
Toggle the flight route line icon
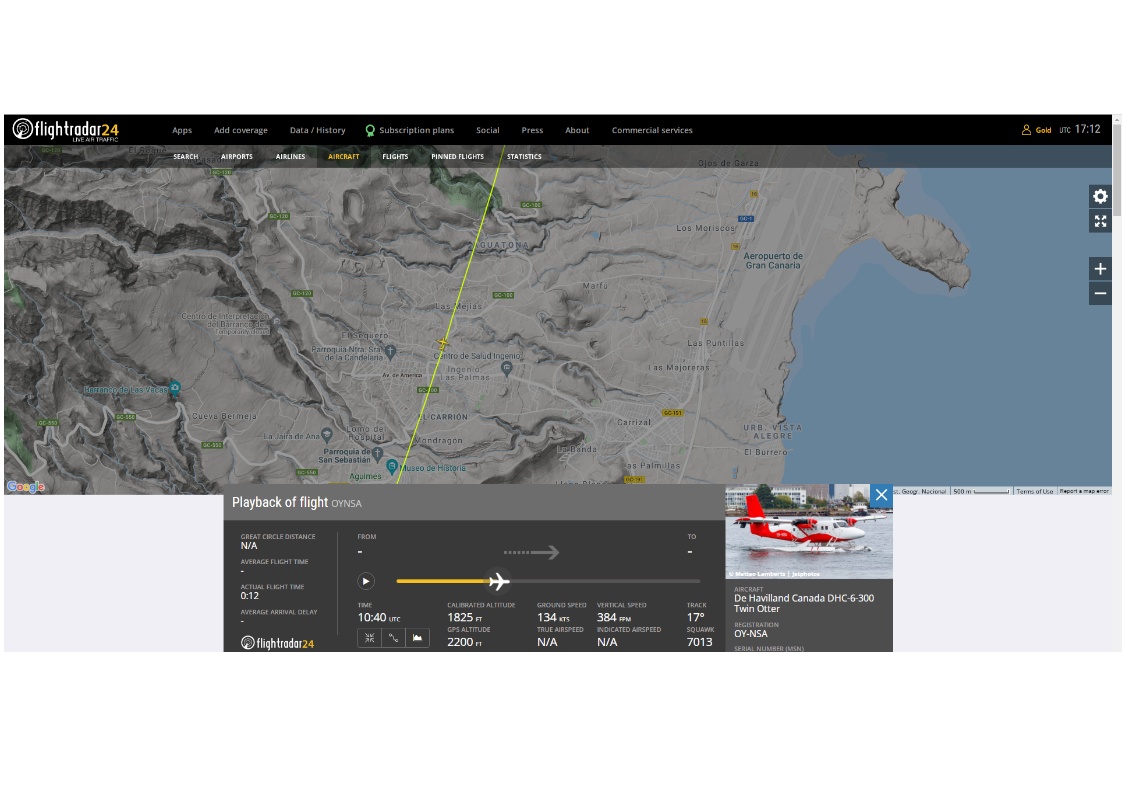(x=393, y=637)
